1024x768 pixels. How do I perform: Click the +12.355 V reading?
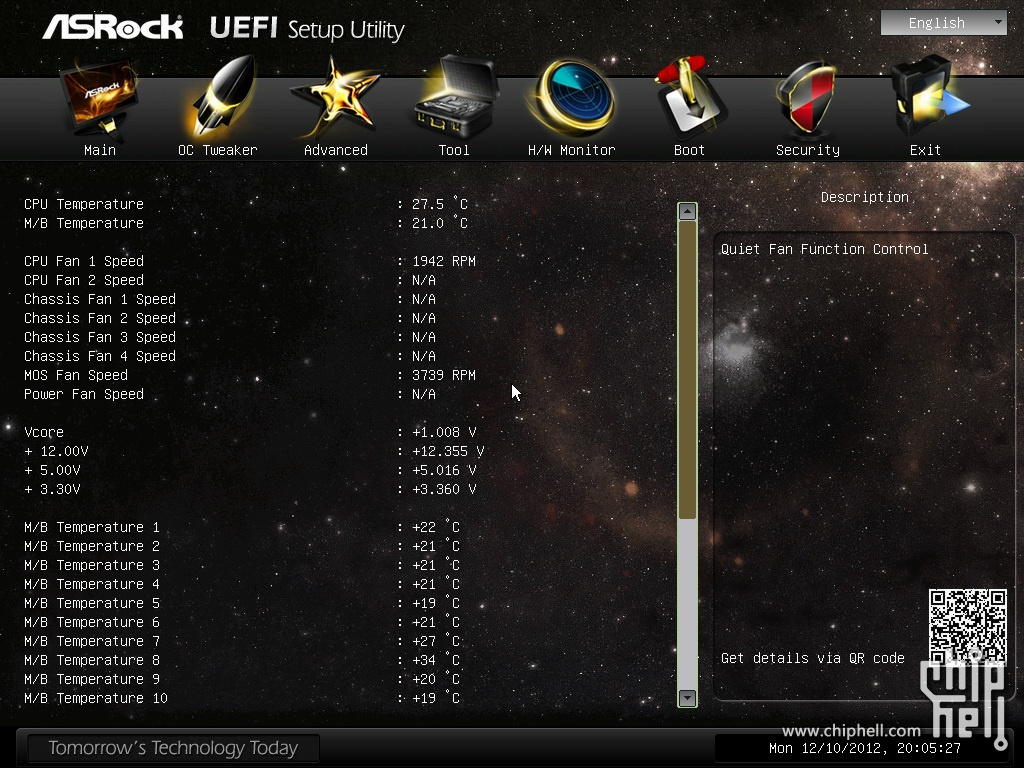pos(448,451)
